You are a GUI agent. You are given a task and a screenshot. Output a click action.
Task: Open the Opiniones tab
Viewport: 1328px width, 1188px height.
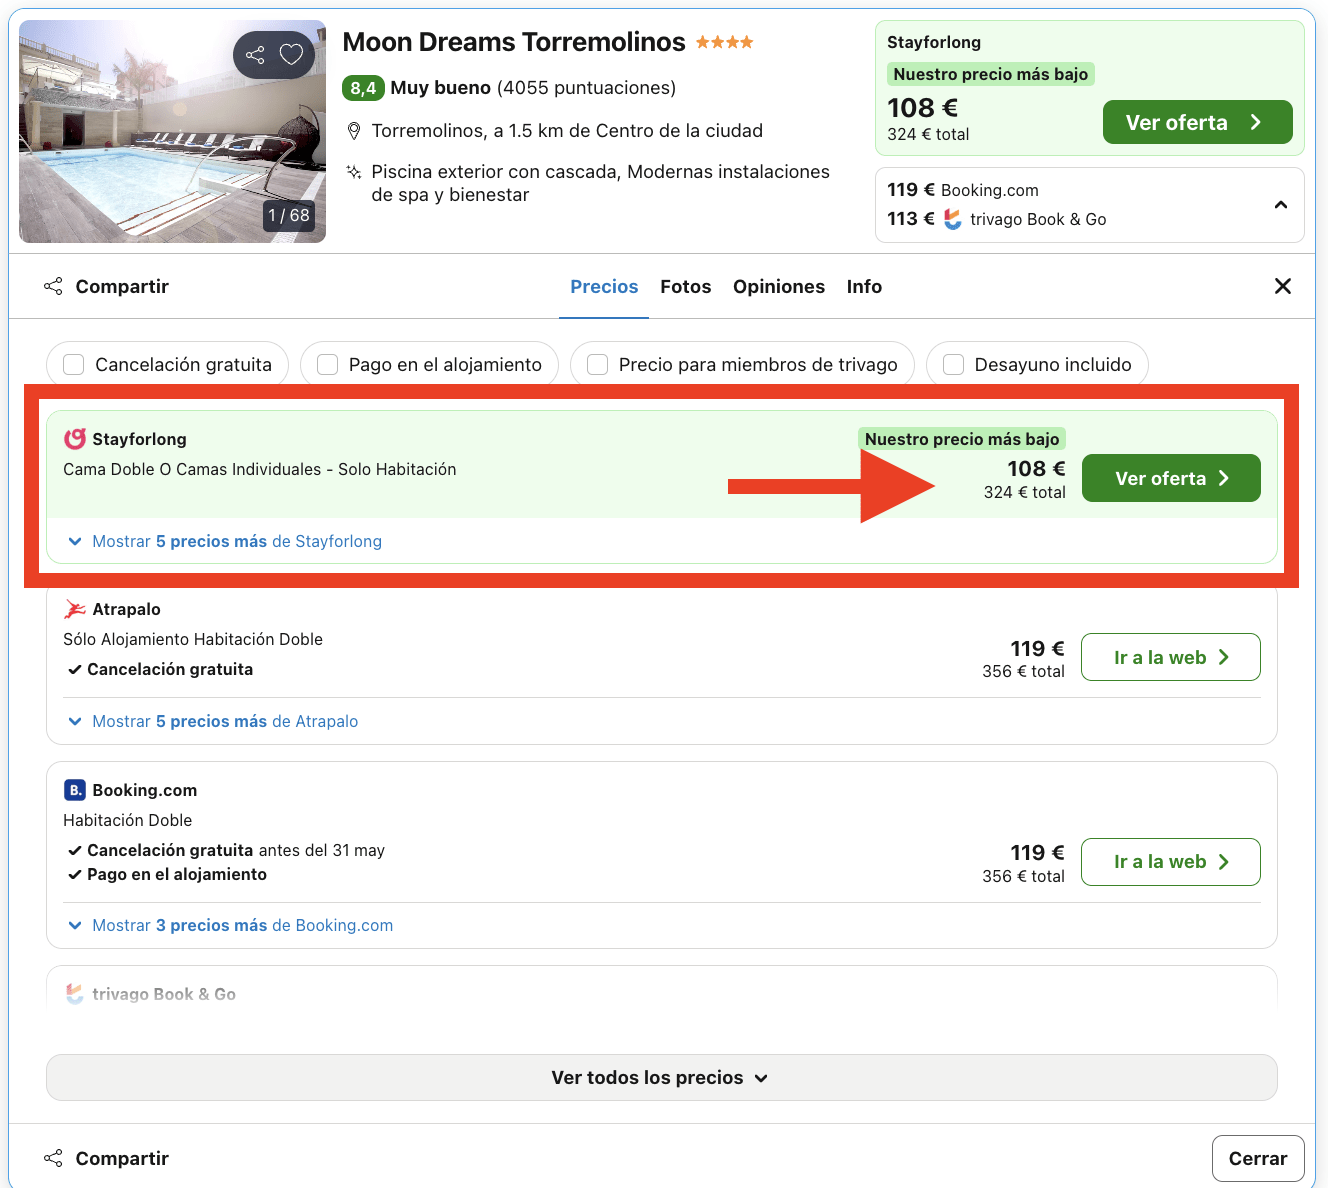coord(779,286)
